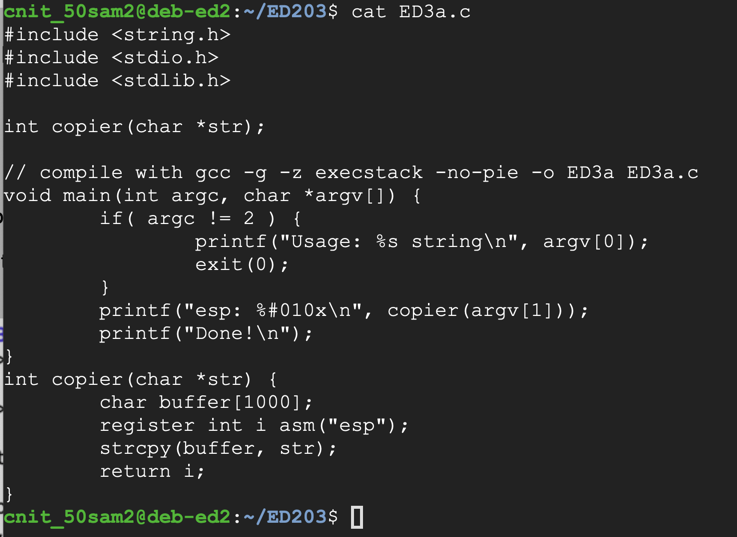Click the "#include <stdio.h>" line
The image size is (737, 537).
111,58
